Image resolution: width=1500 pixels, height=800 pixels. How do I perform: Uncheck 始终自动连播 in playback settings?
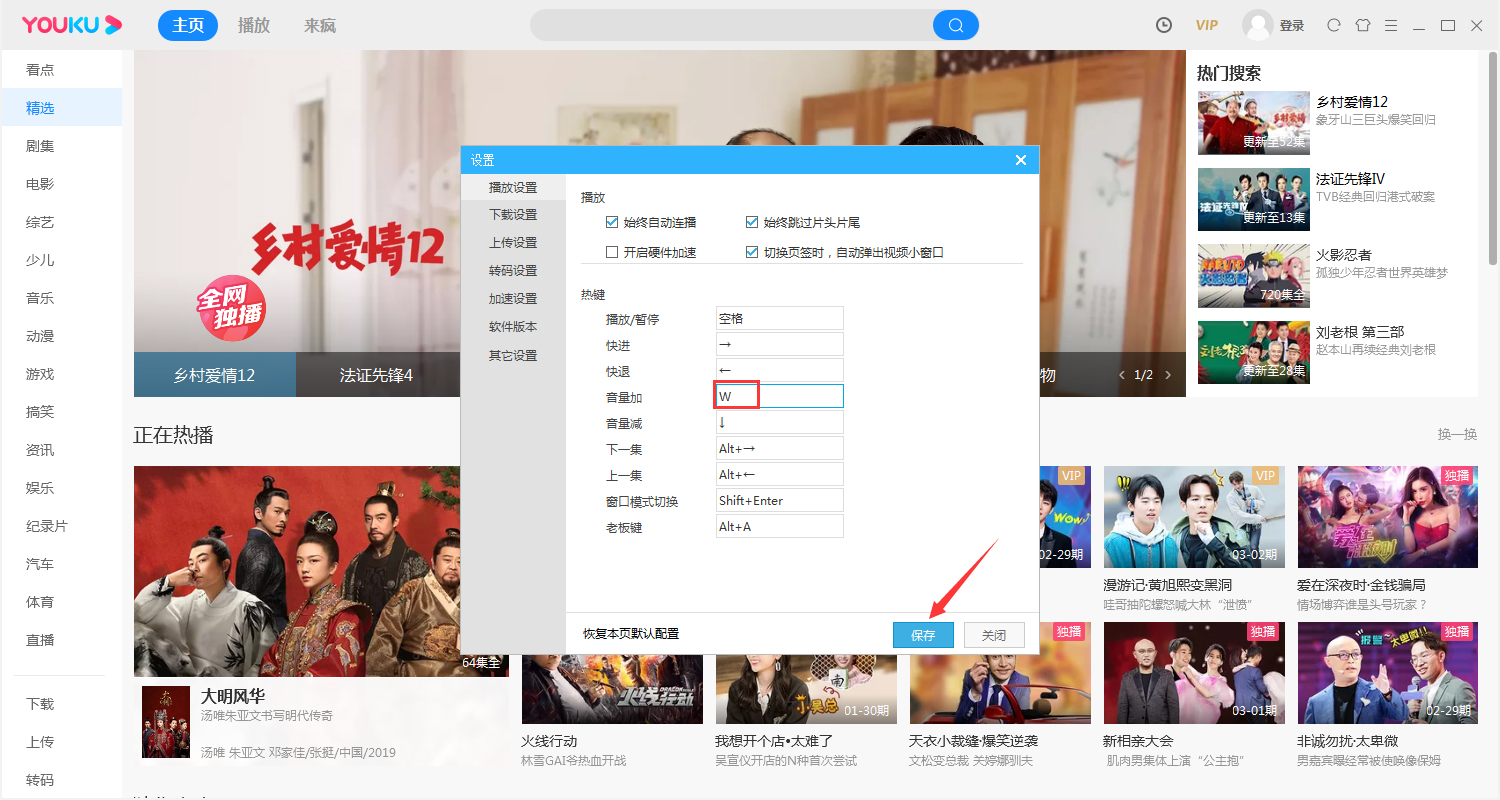tap(611, 222)
